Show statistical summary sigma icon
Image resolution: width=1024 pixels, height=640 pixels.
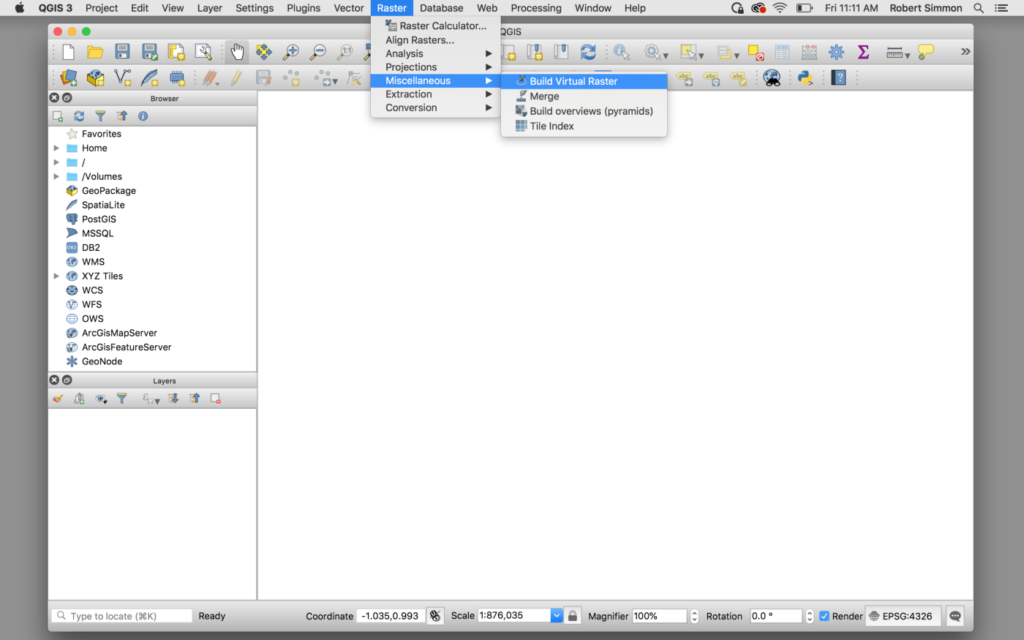pyautogui.click(x=863, y=52)
